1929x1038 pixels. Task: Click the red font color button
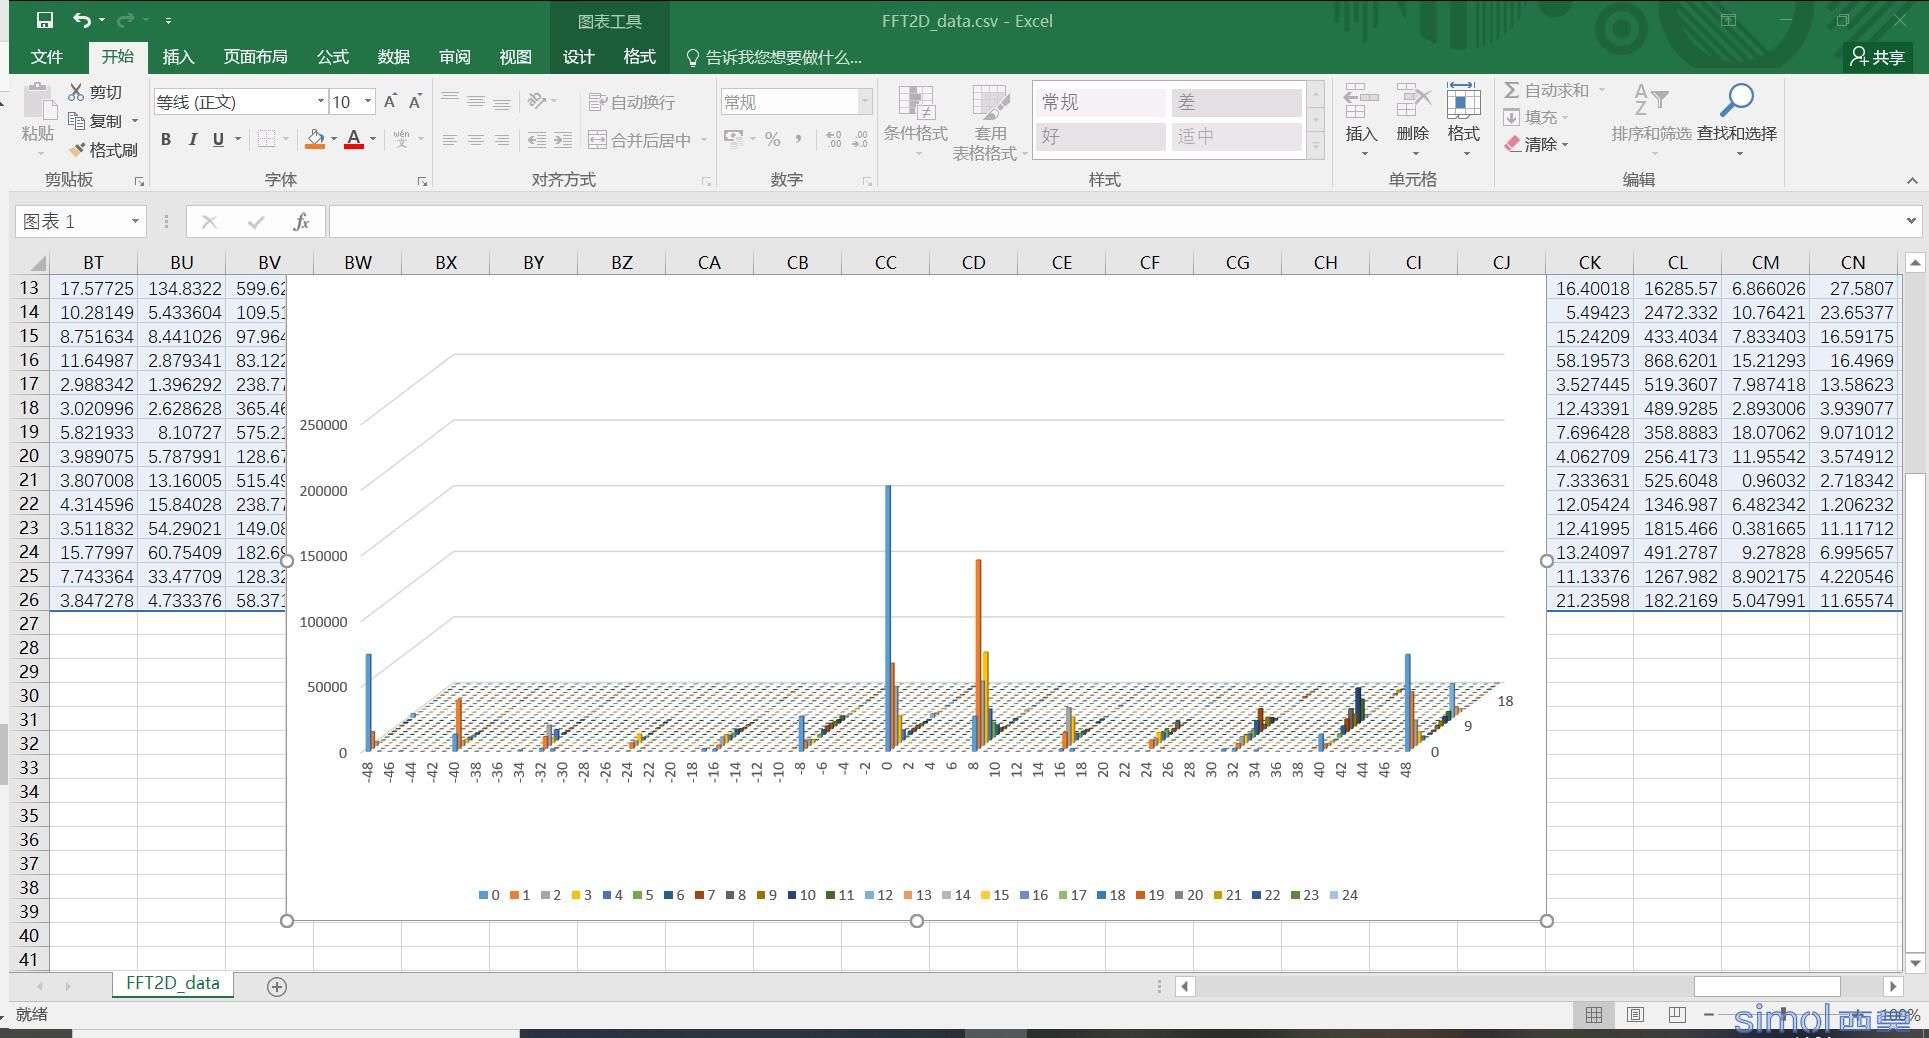pos(353,140)
